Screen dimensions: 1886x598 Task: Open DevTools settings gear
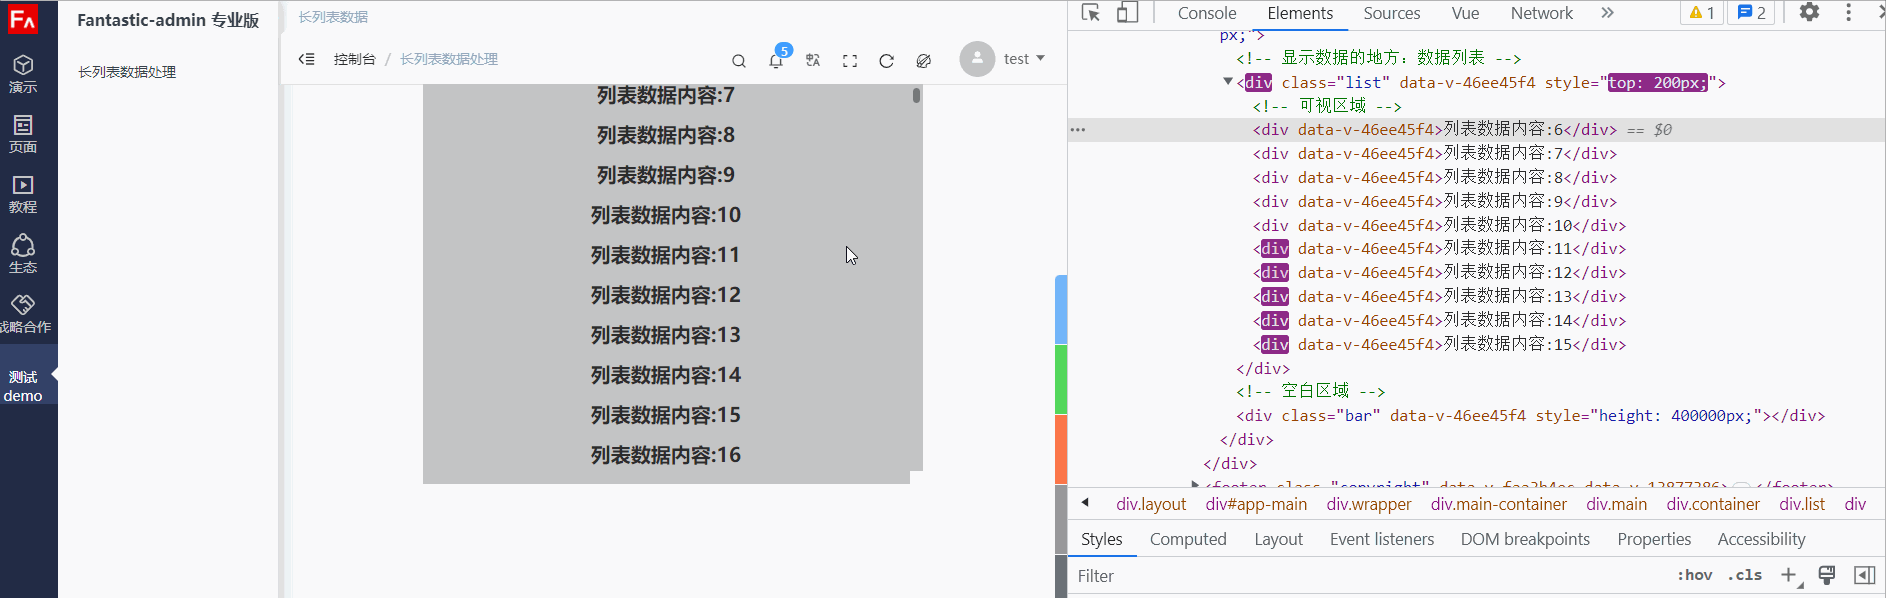pos(1810,13)
